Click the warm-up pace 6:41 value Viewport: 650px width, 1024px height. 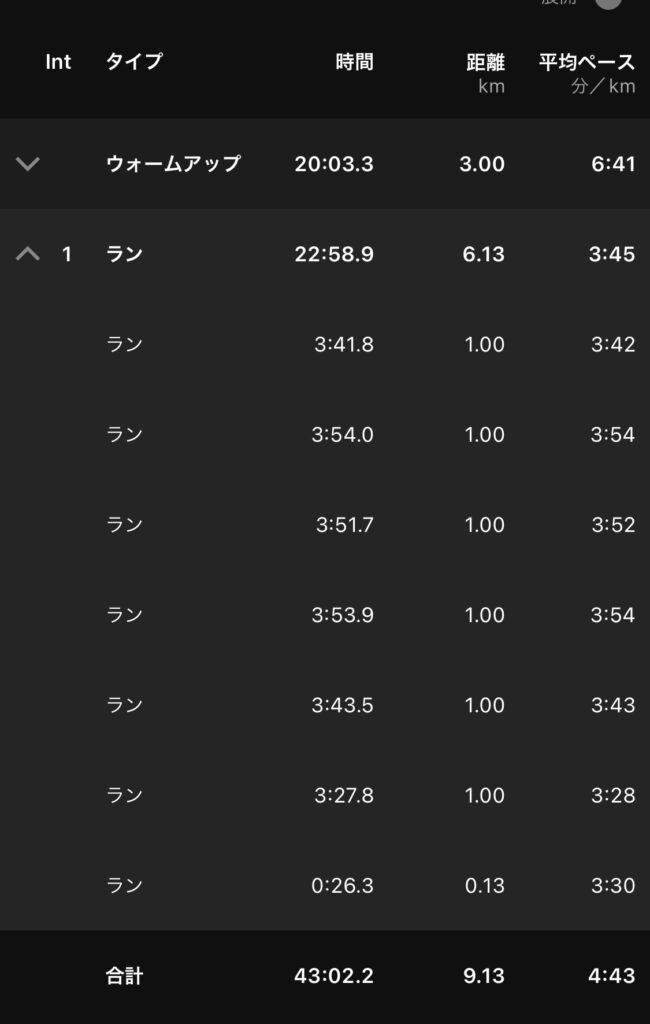[612, 164]
